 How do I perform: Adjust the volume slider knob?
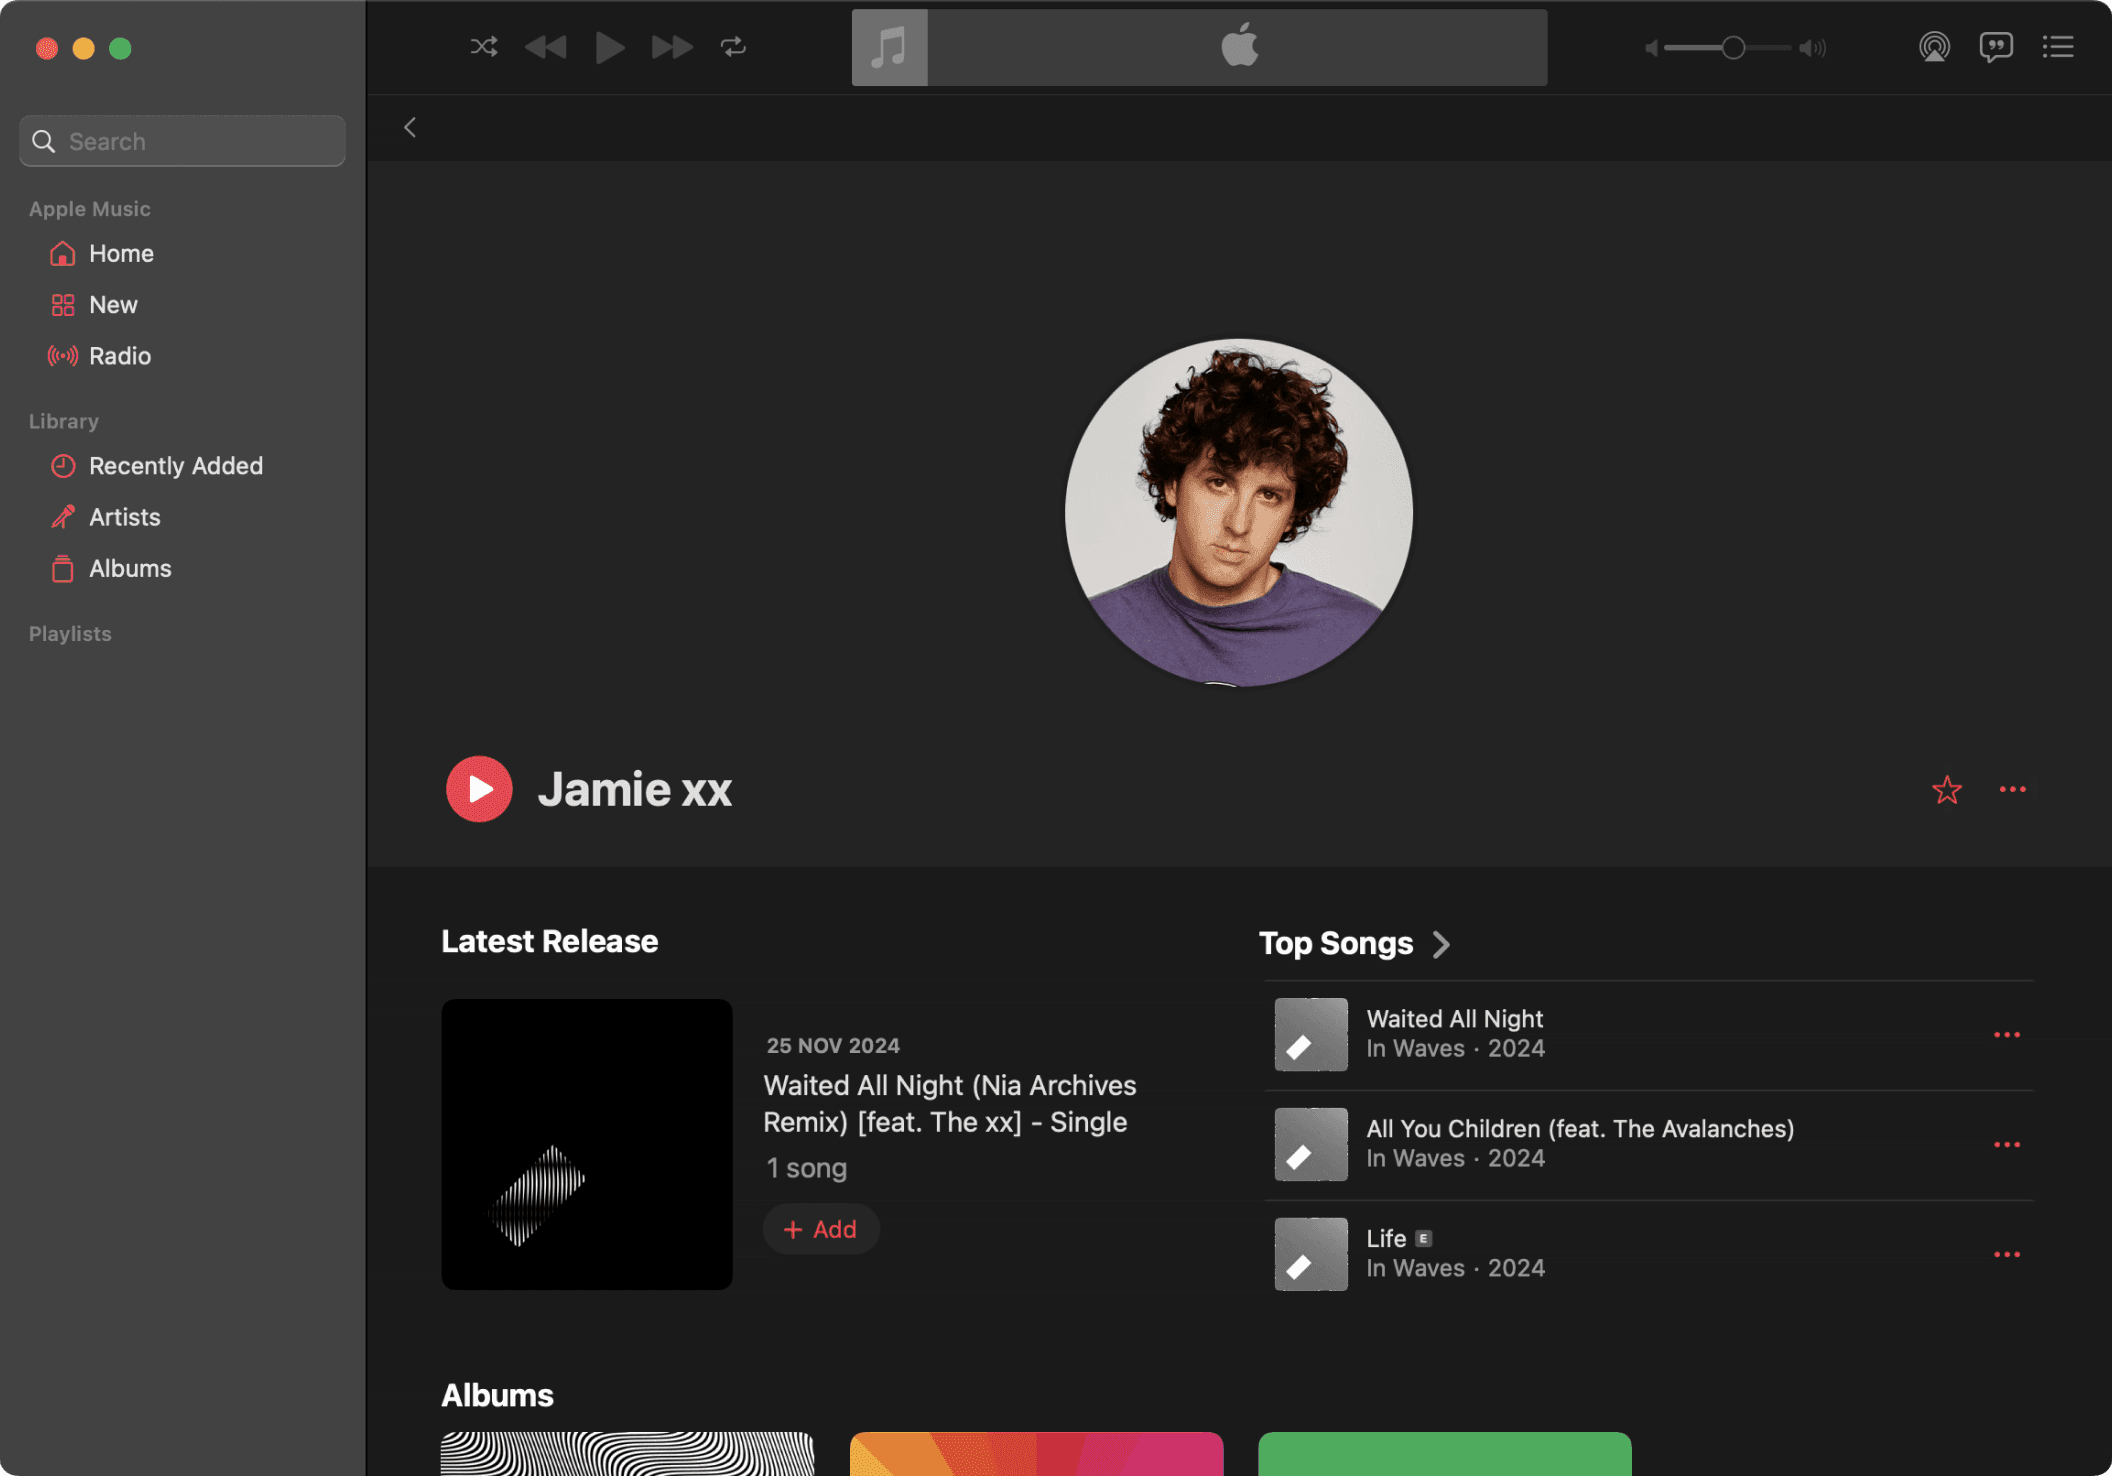tap(1733, 48)
